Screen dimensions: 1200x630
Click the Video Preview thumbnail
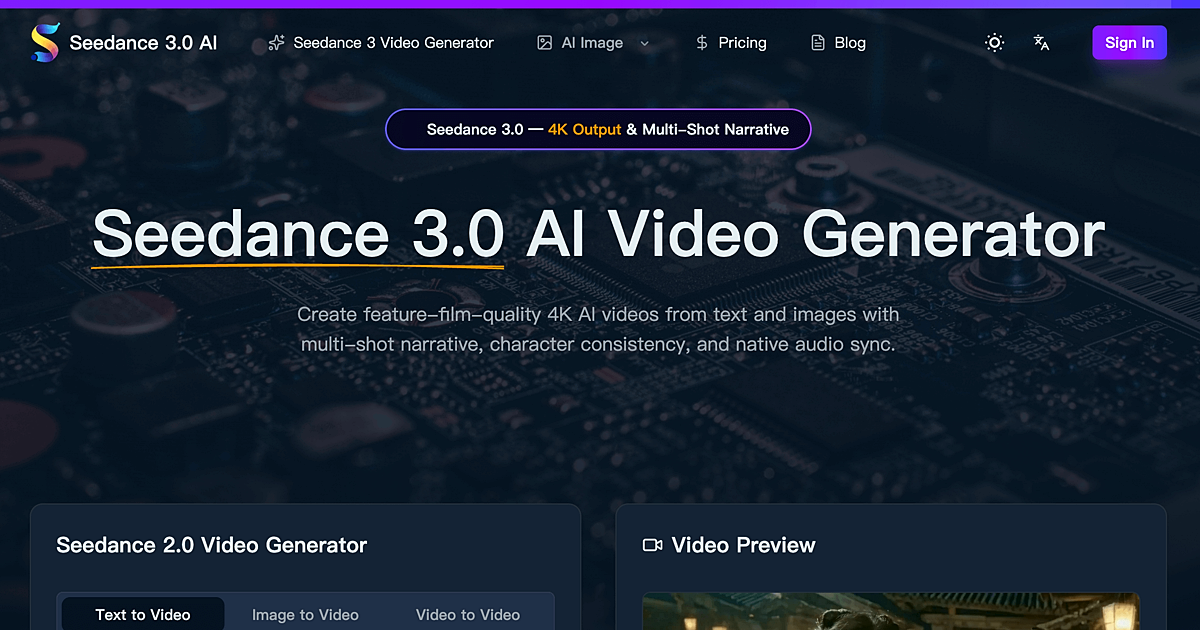point(891,612)
